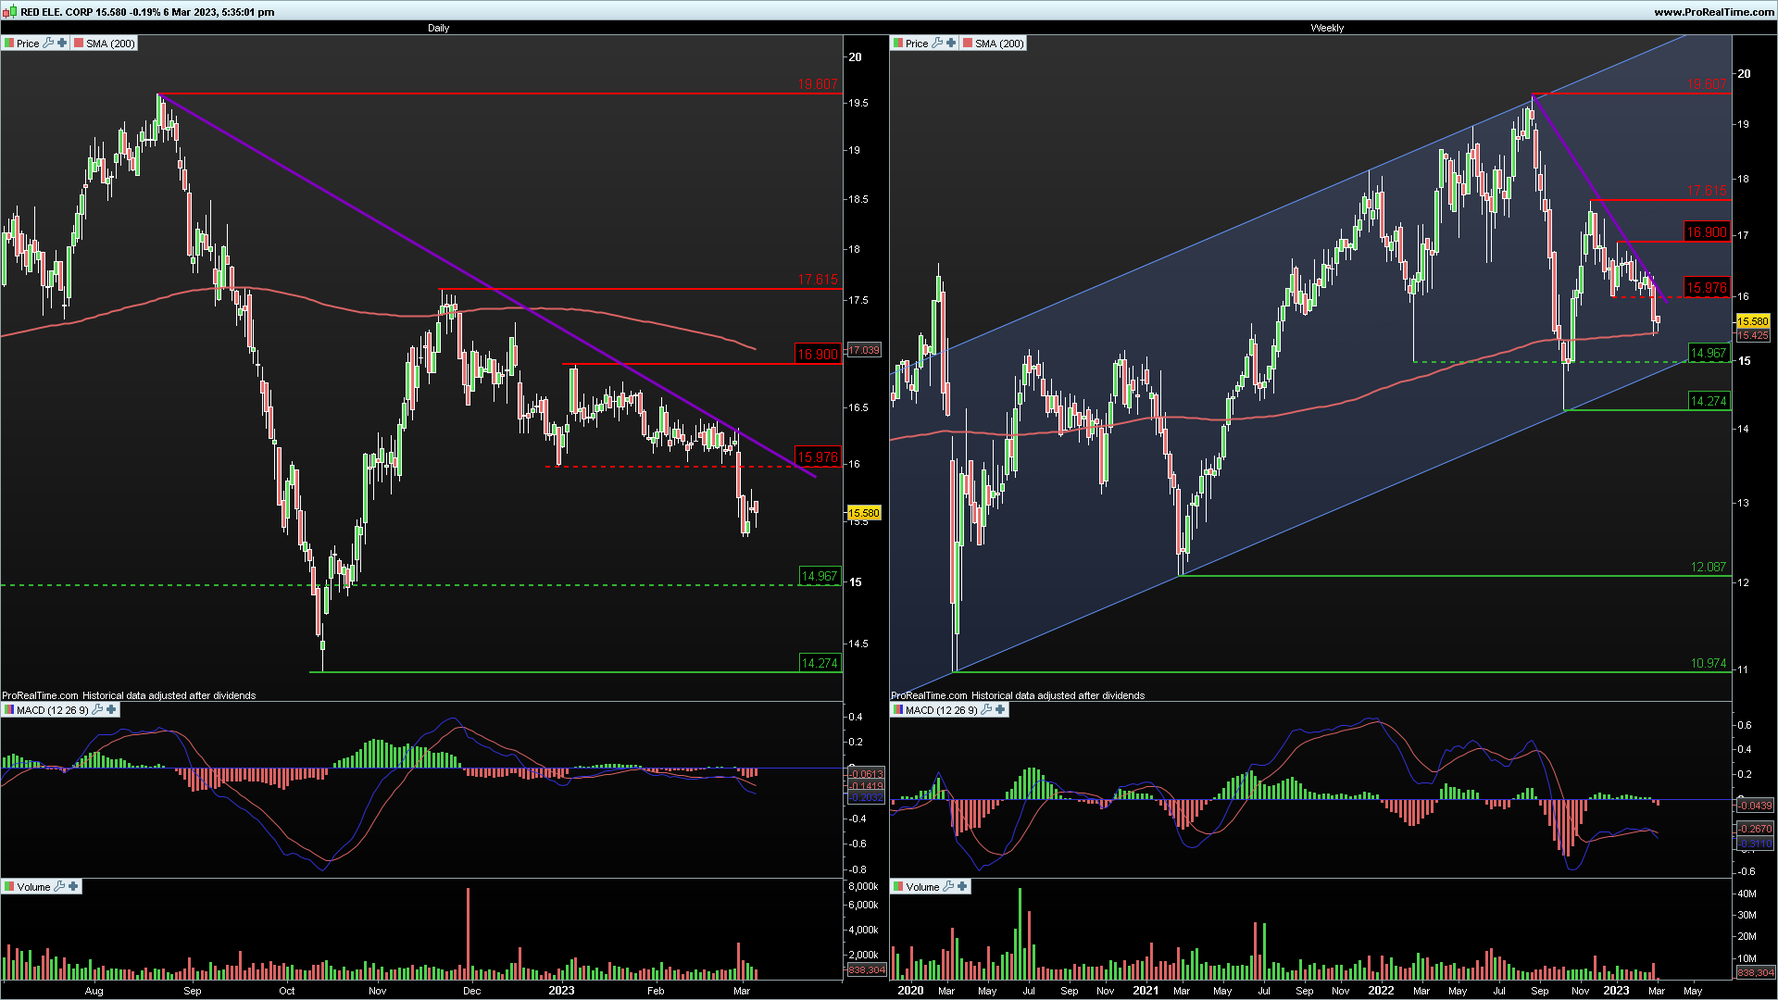Screen dimensions: 1778x1000
Task: Click 14.967 green support label on Weekly chart
Action: (x=1708, y=353)
